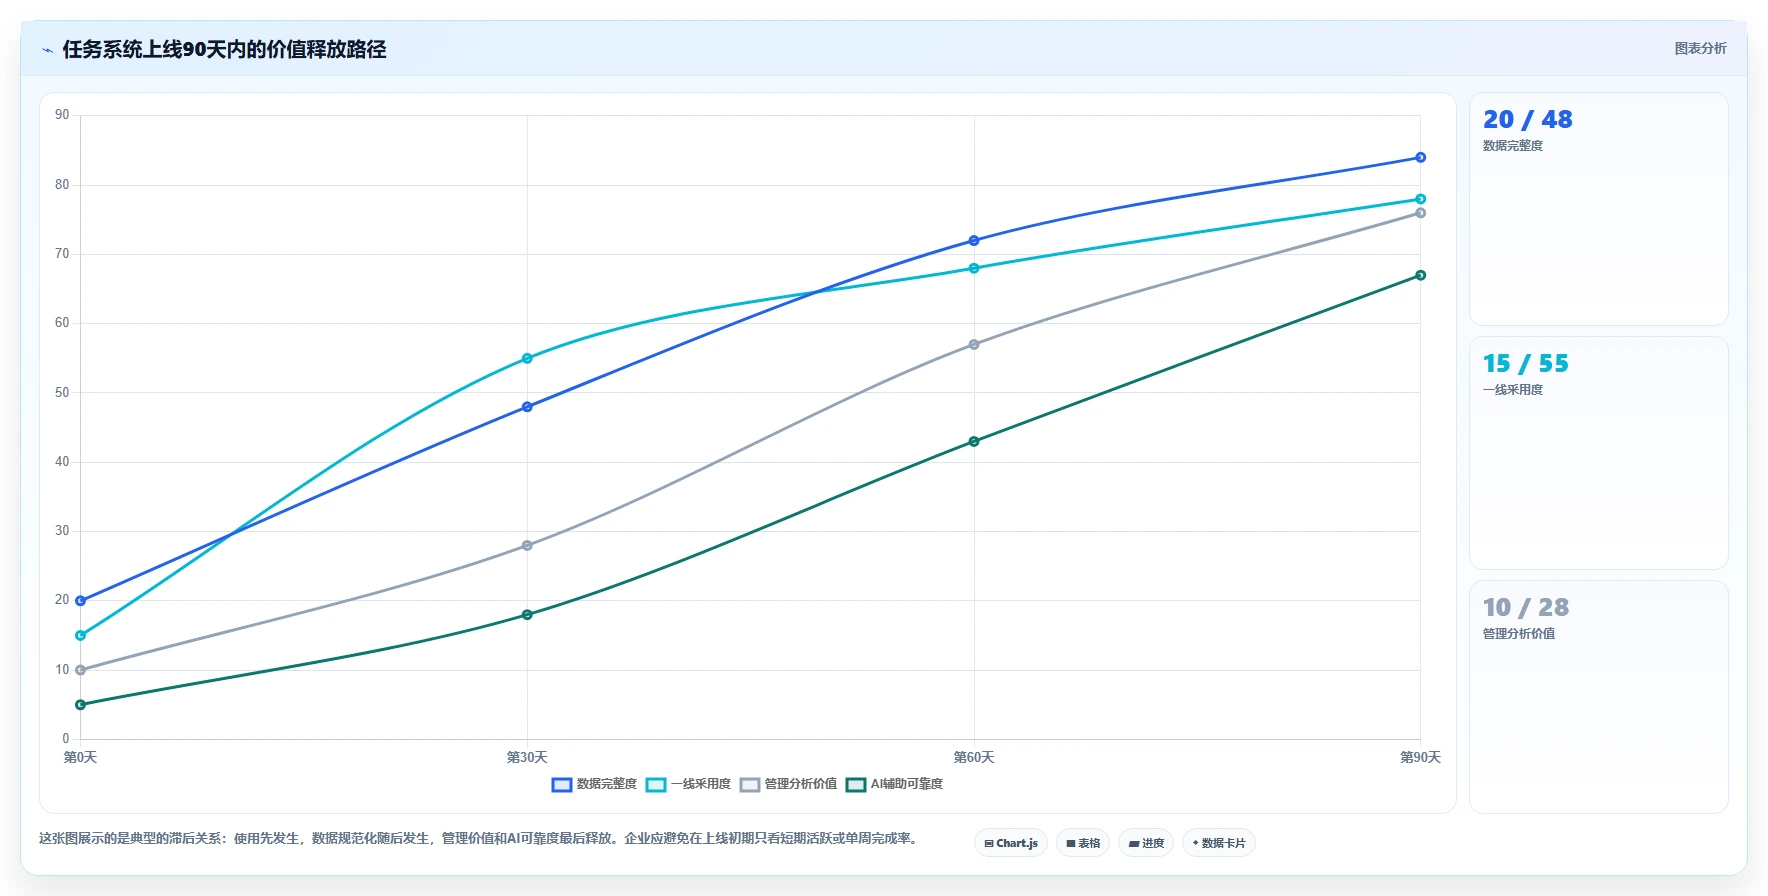This screenshot has width=1768, height=896.
Task: Select 管理分析价值 point at 第0天 (10)
Action: (81, 670)
